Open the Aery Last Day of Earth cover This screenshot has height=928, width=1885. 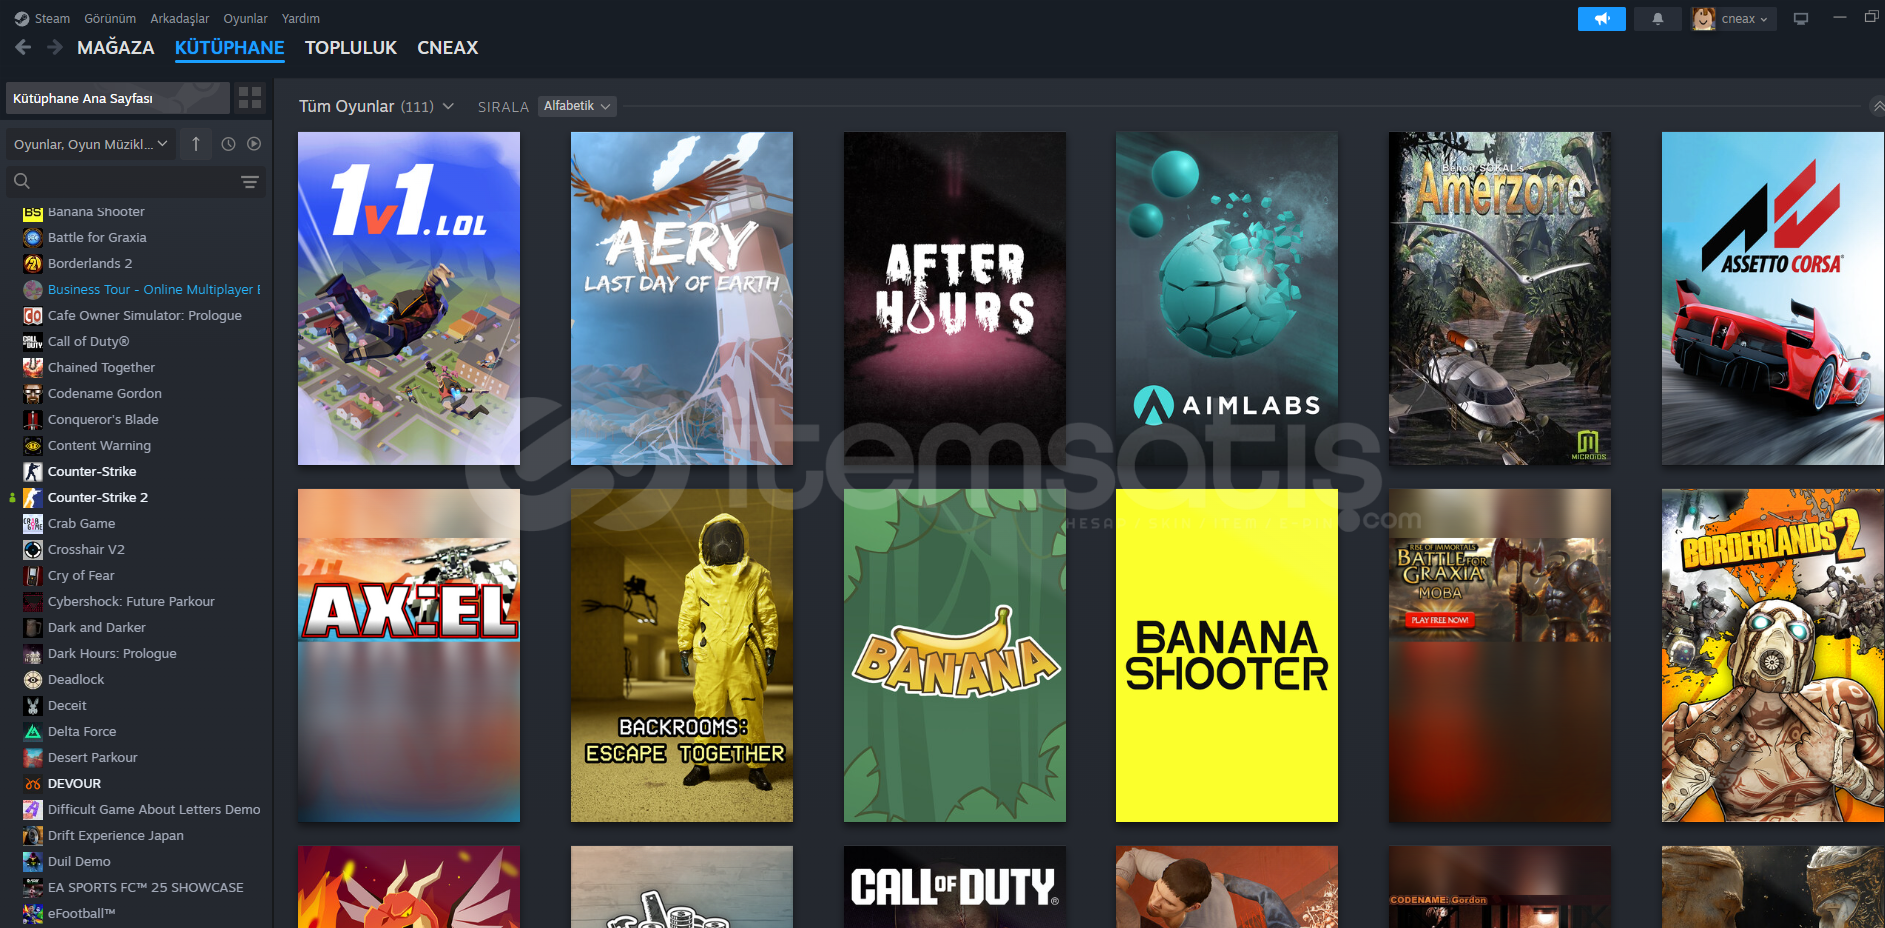click(682, 298)
